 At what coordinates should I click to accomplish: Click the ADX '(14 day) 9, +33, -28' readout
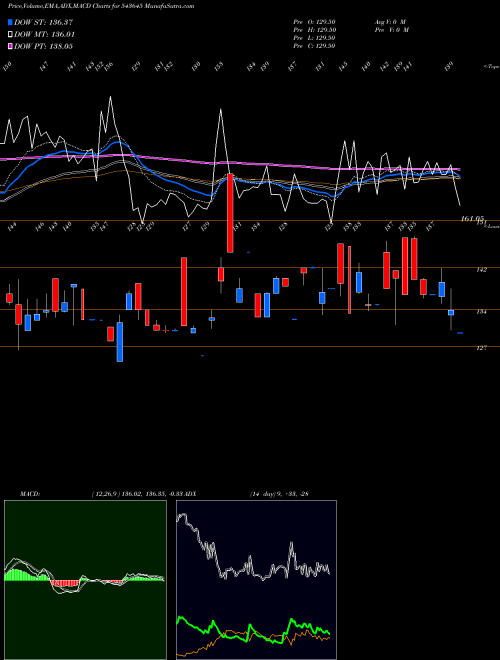(279, 494)
